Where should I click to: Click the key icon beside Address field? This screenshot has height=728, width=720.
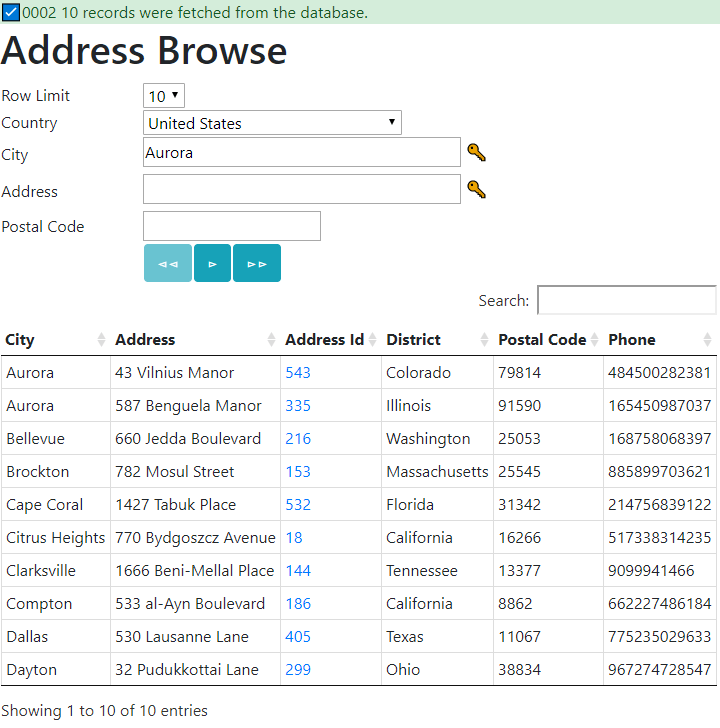pos(476,190)
